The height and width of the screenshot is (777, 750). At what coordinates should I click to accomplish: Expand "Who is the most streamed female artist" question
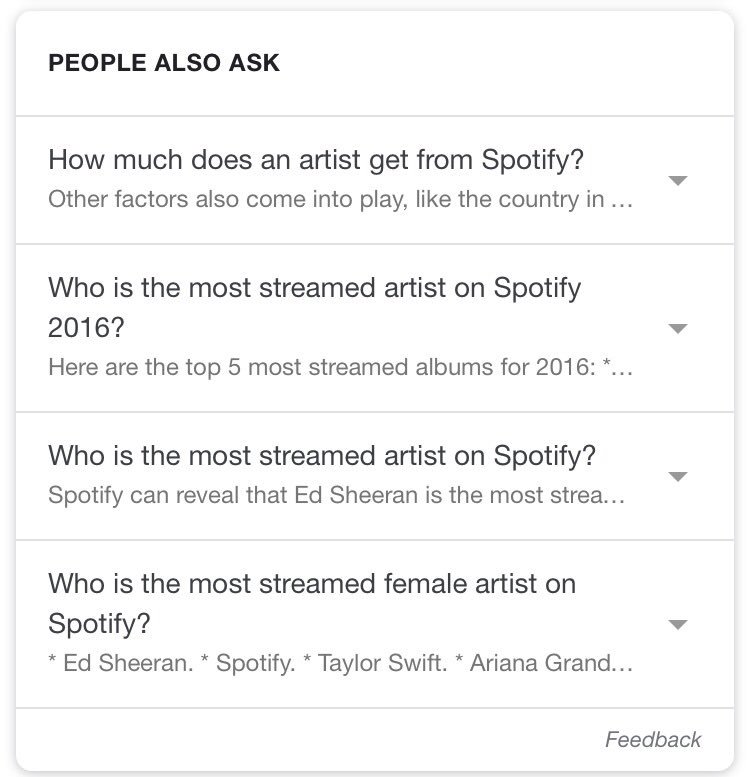311,584
